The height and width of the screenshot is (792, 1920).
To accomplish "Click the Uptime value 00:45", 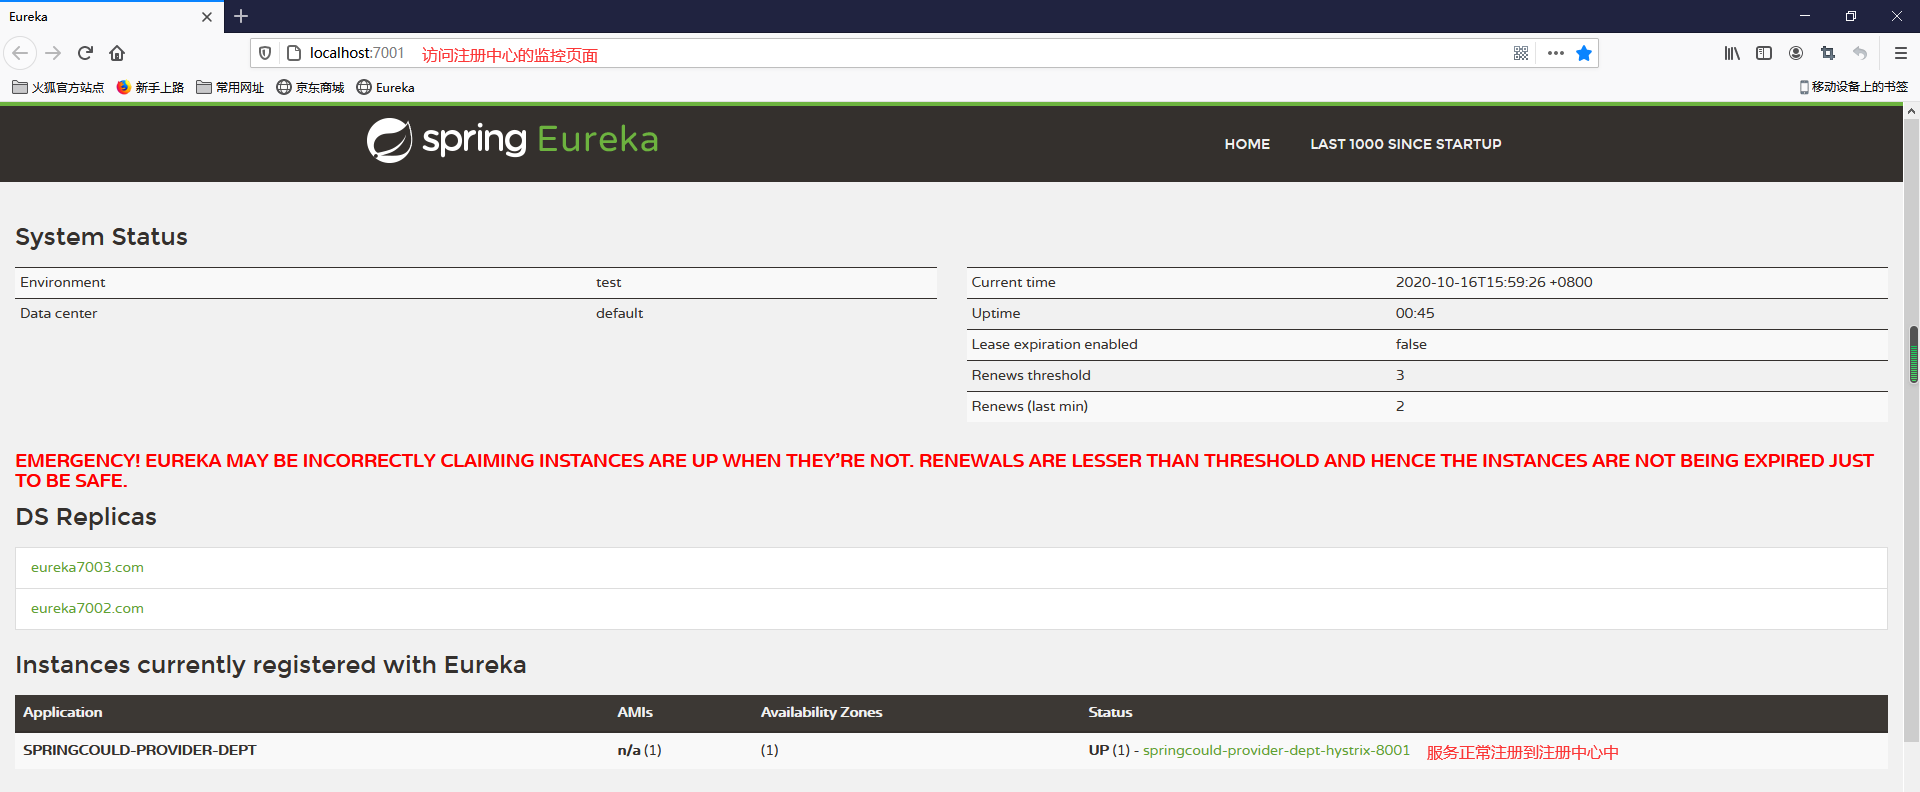I will click(1415, 313).
